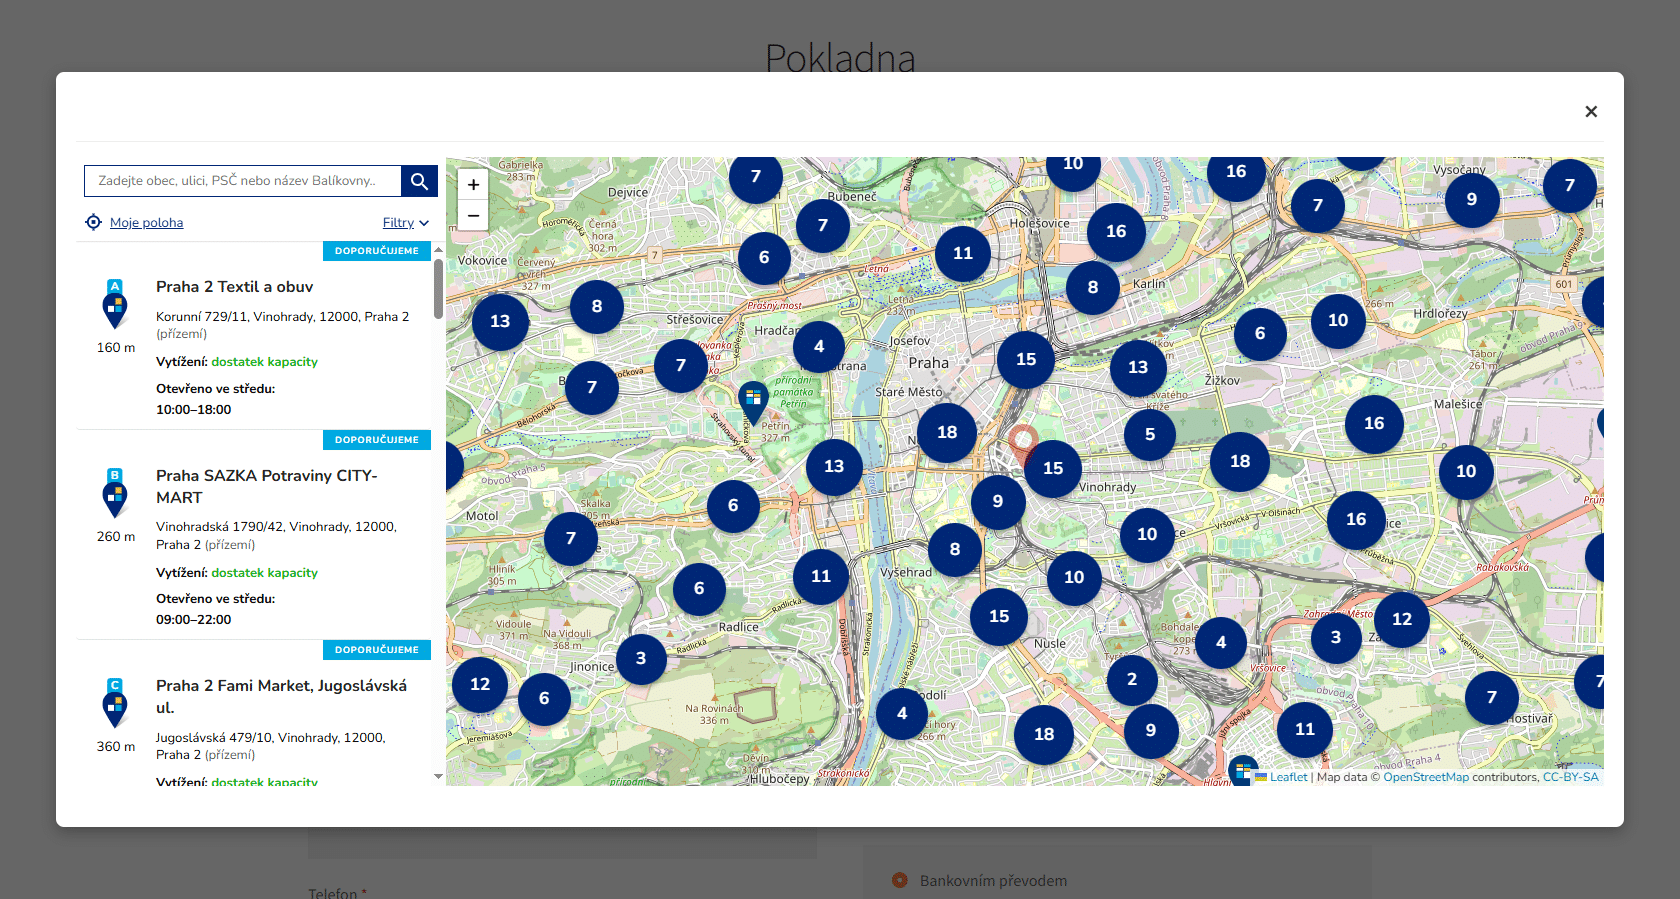Open map cluster 8 near Karlín
The width and height of the screenshot is (1680, 899).
[1093, 287]
